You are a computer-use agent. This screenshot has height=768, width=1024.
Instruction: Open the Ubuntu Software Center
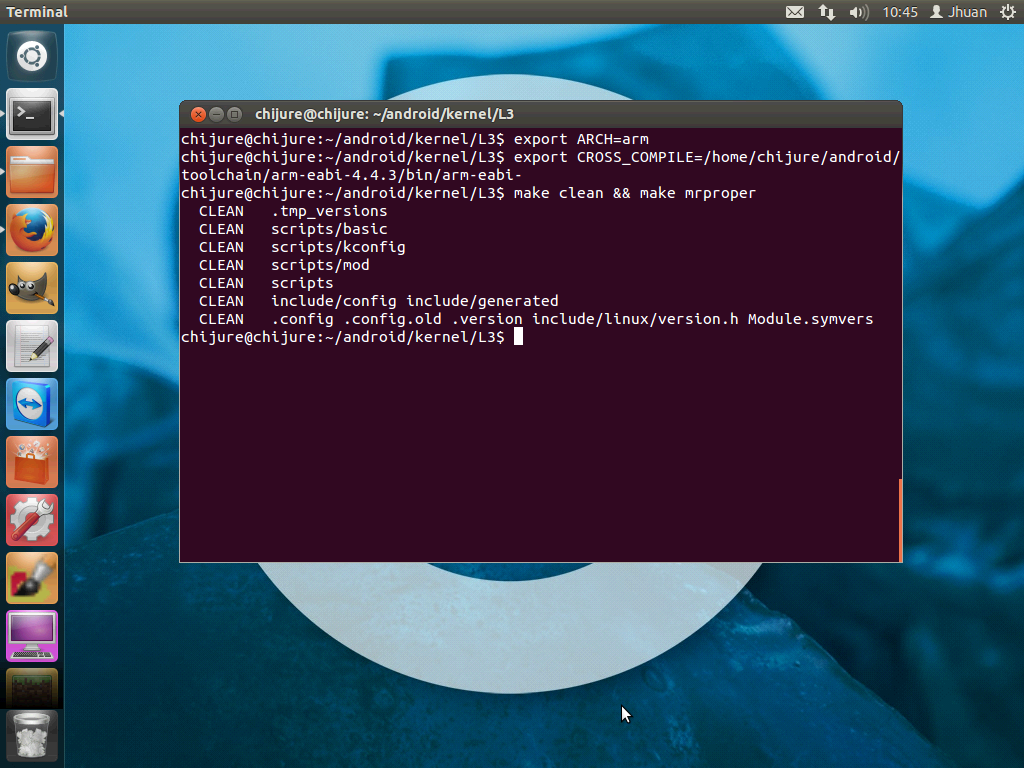[x=31, y=462]
